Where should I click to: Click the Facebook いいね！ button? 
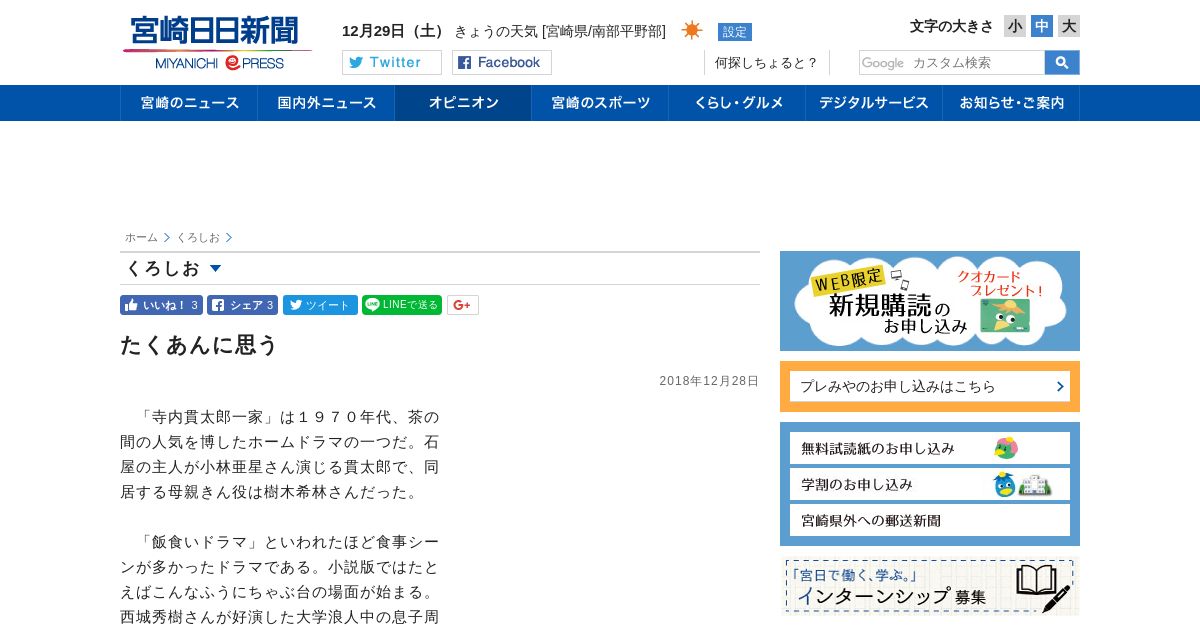click(x=161, y=305)
